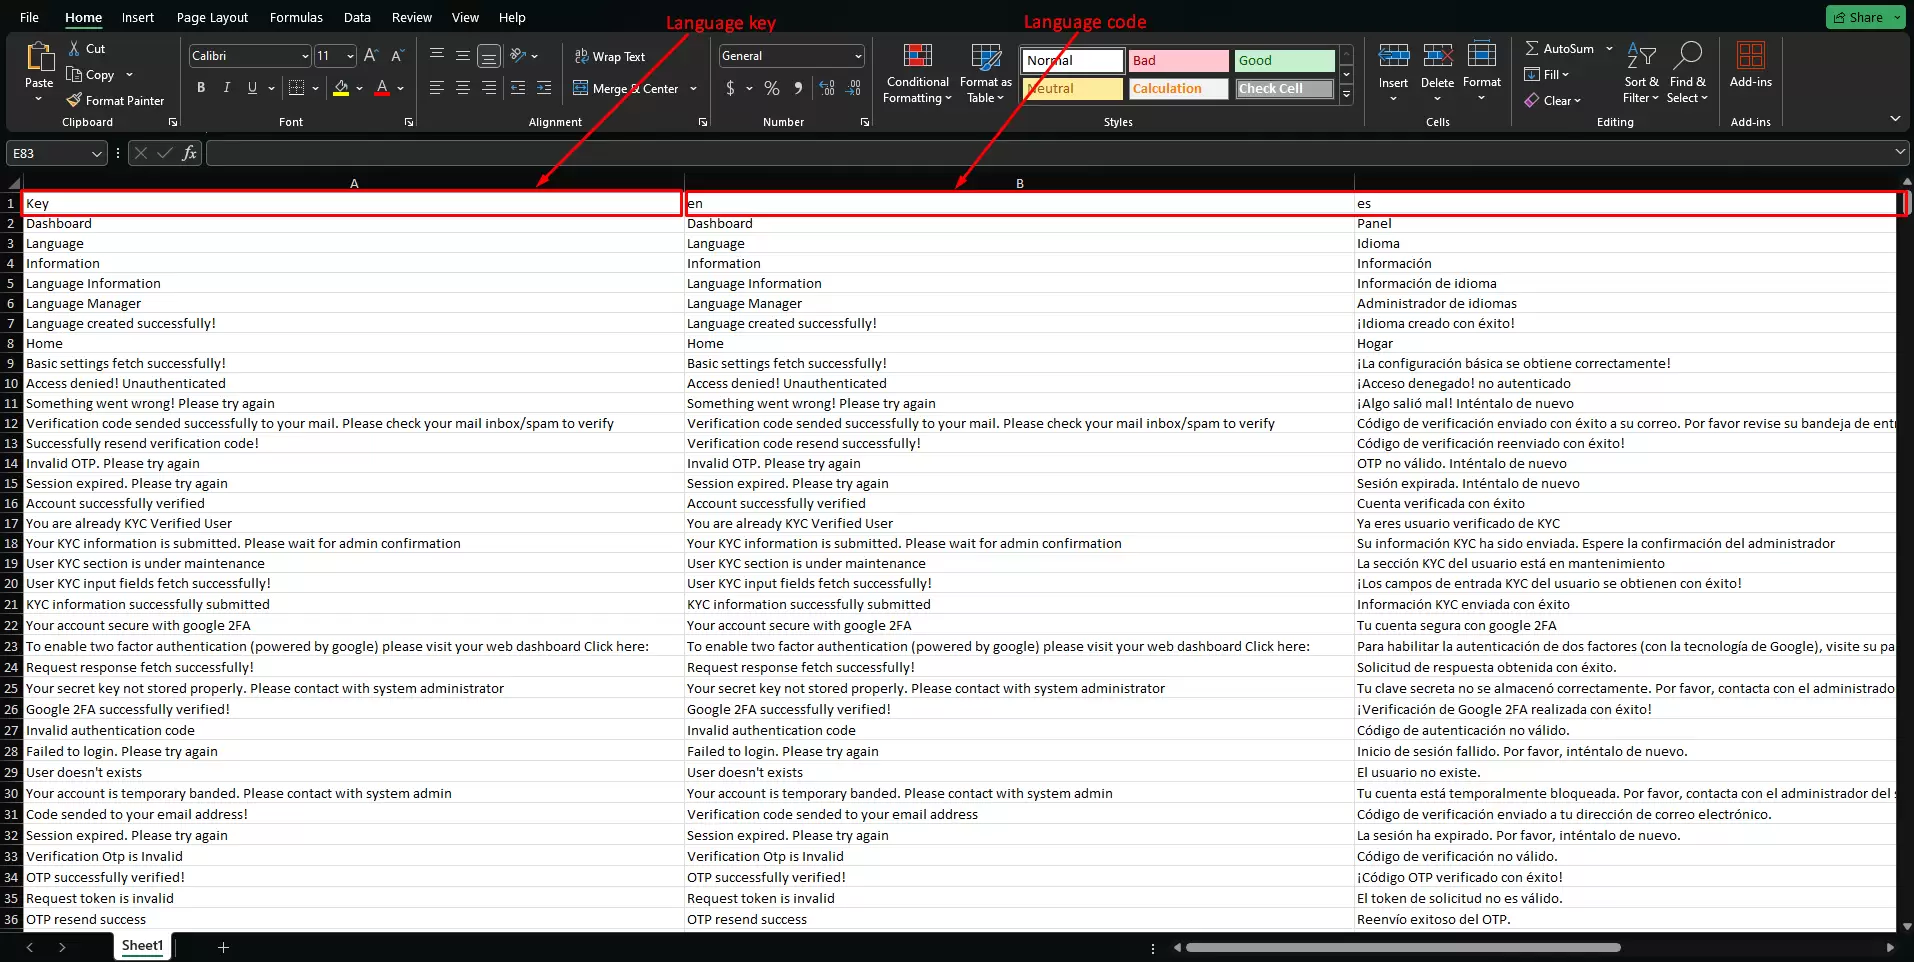Expand the formula bar chevron
Image resolution: width=1914 pixels, height=962 pixels.
click(1899, 152)
